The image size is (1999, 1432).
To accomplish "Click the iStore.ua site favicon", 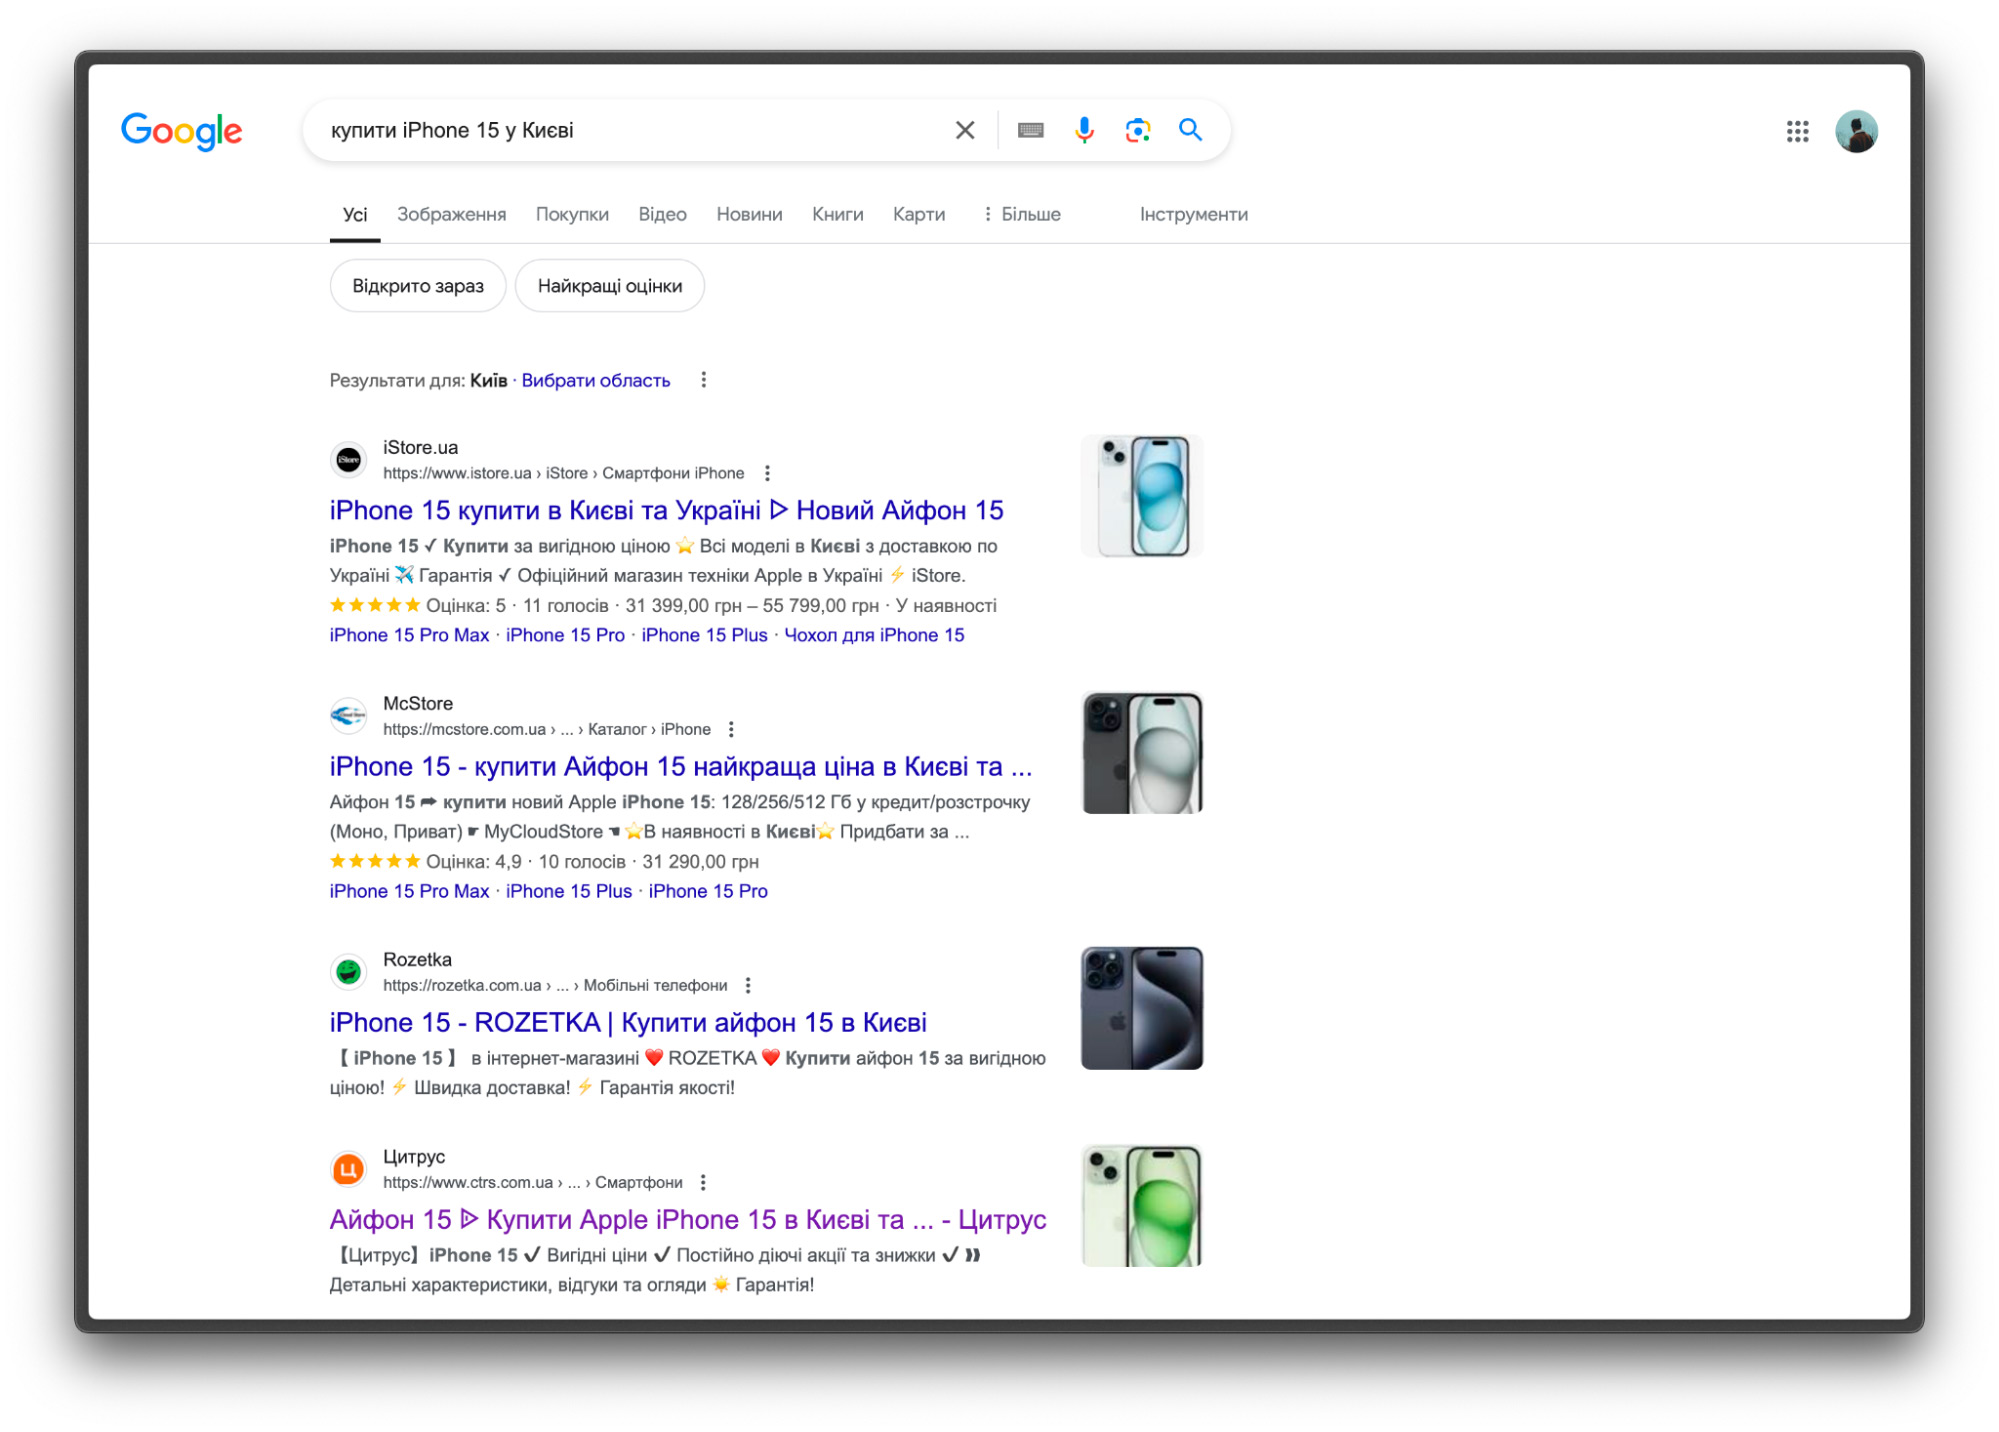I will click(x=348, y=460).
